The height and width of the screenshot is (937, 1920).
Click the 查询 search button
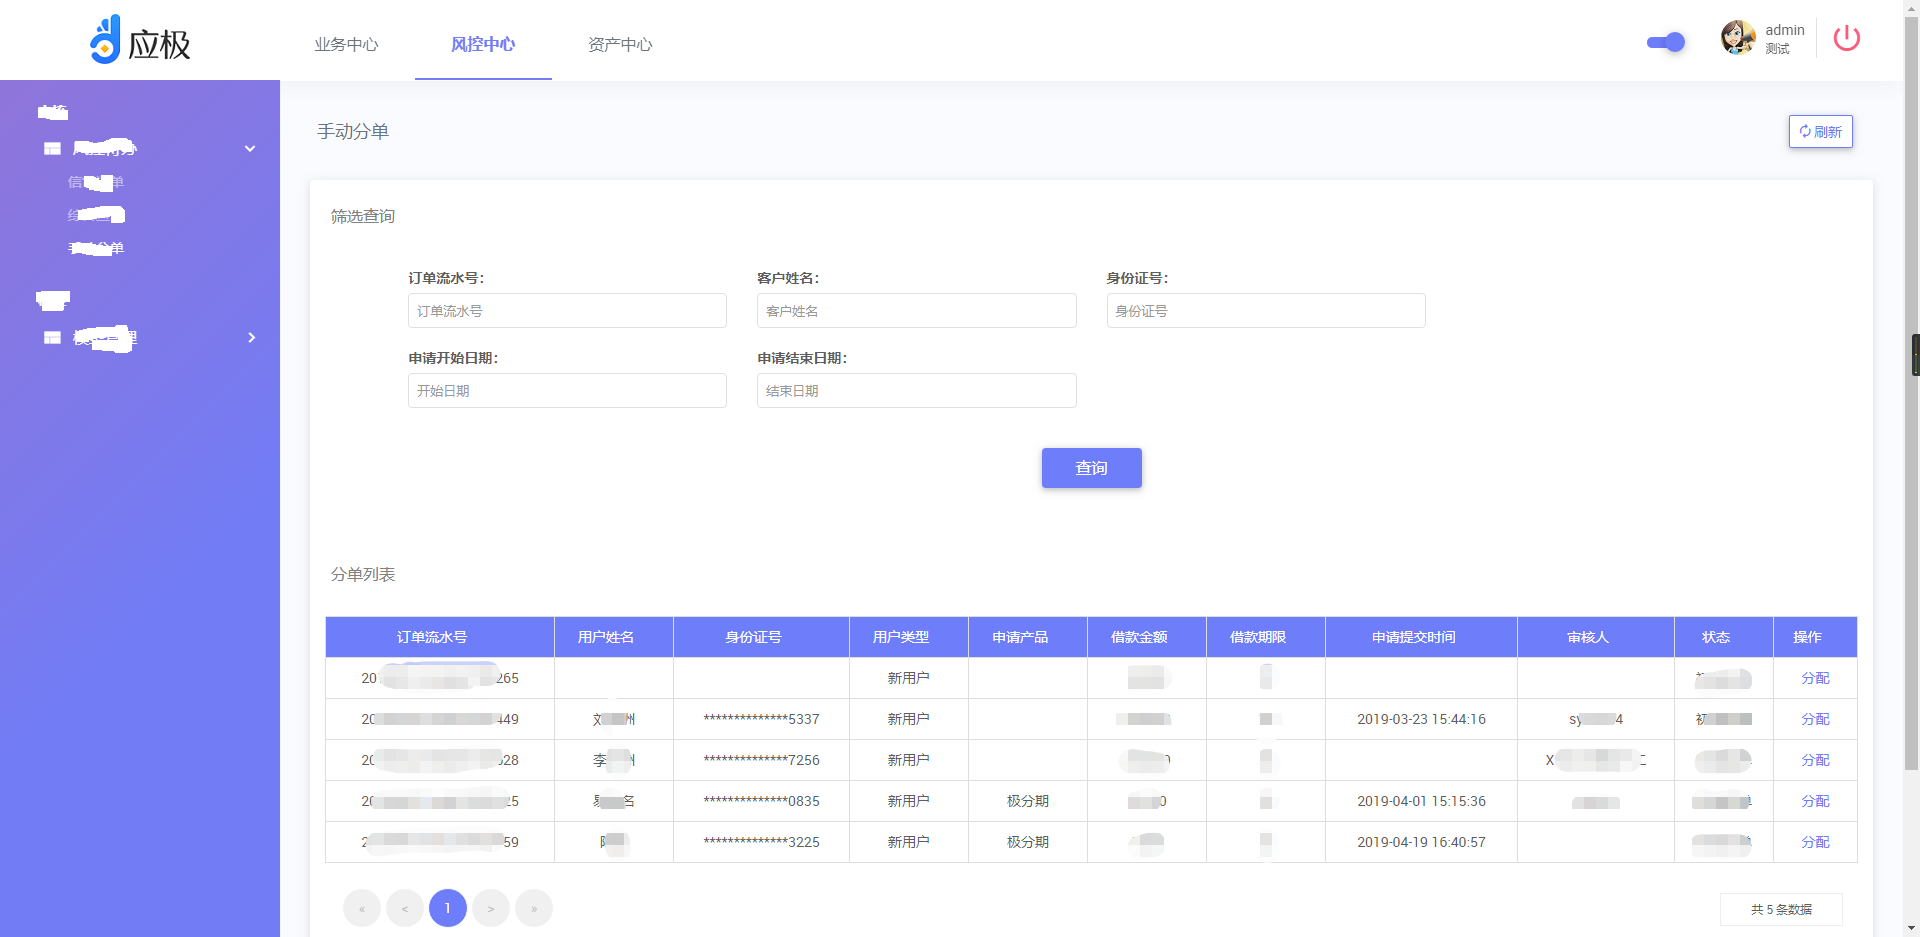click(x=1091, y=468)
